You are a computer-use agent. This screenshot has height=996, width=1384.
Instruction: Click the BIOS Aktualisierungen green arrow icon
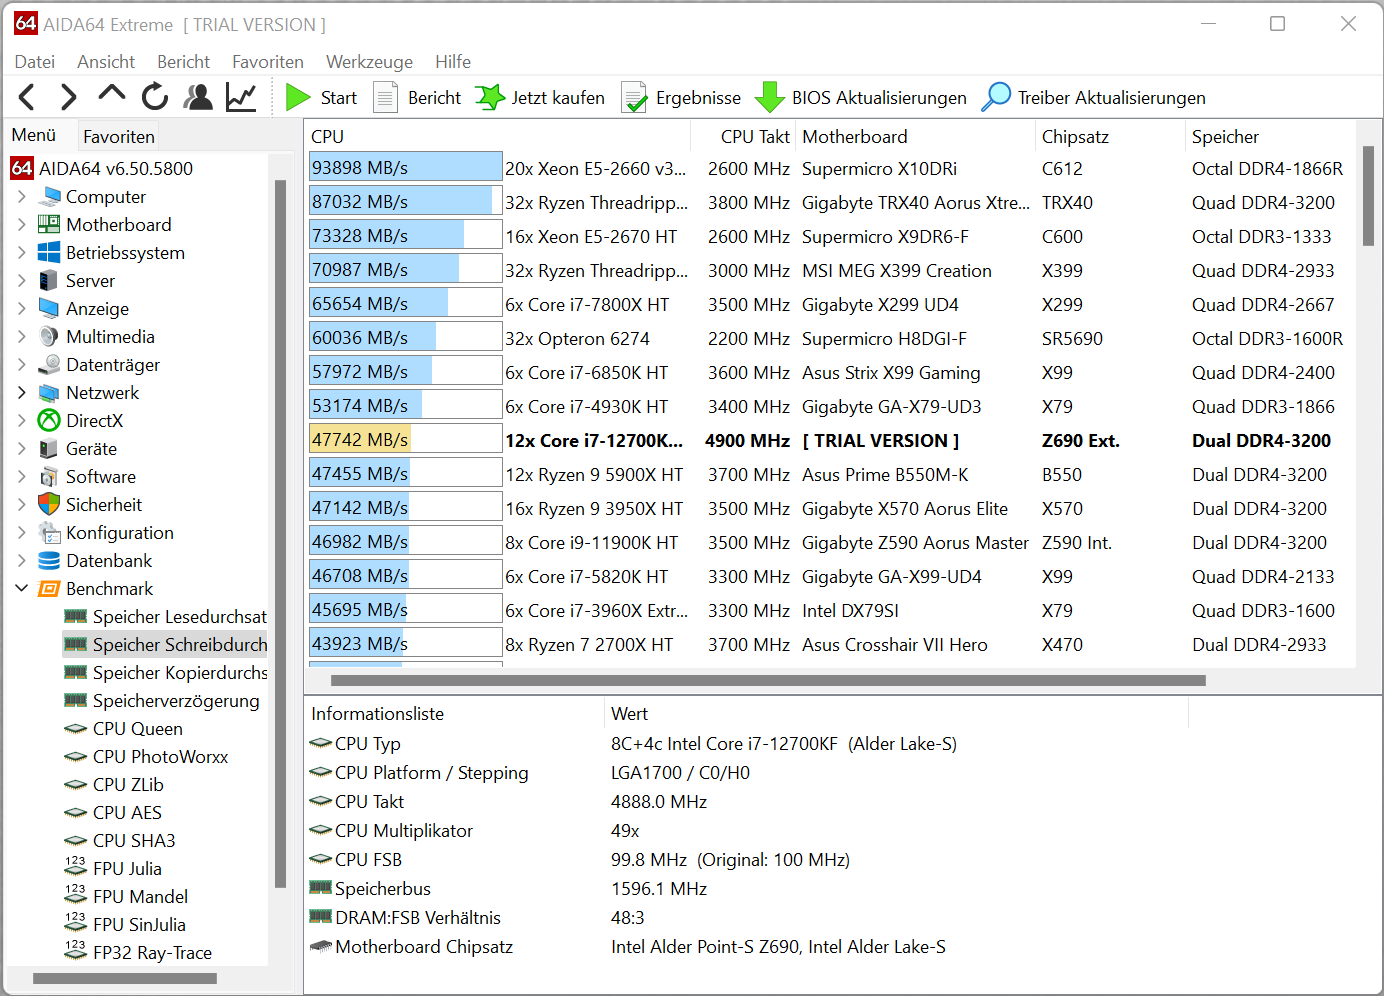pos(769,97)
